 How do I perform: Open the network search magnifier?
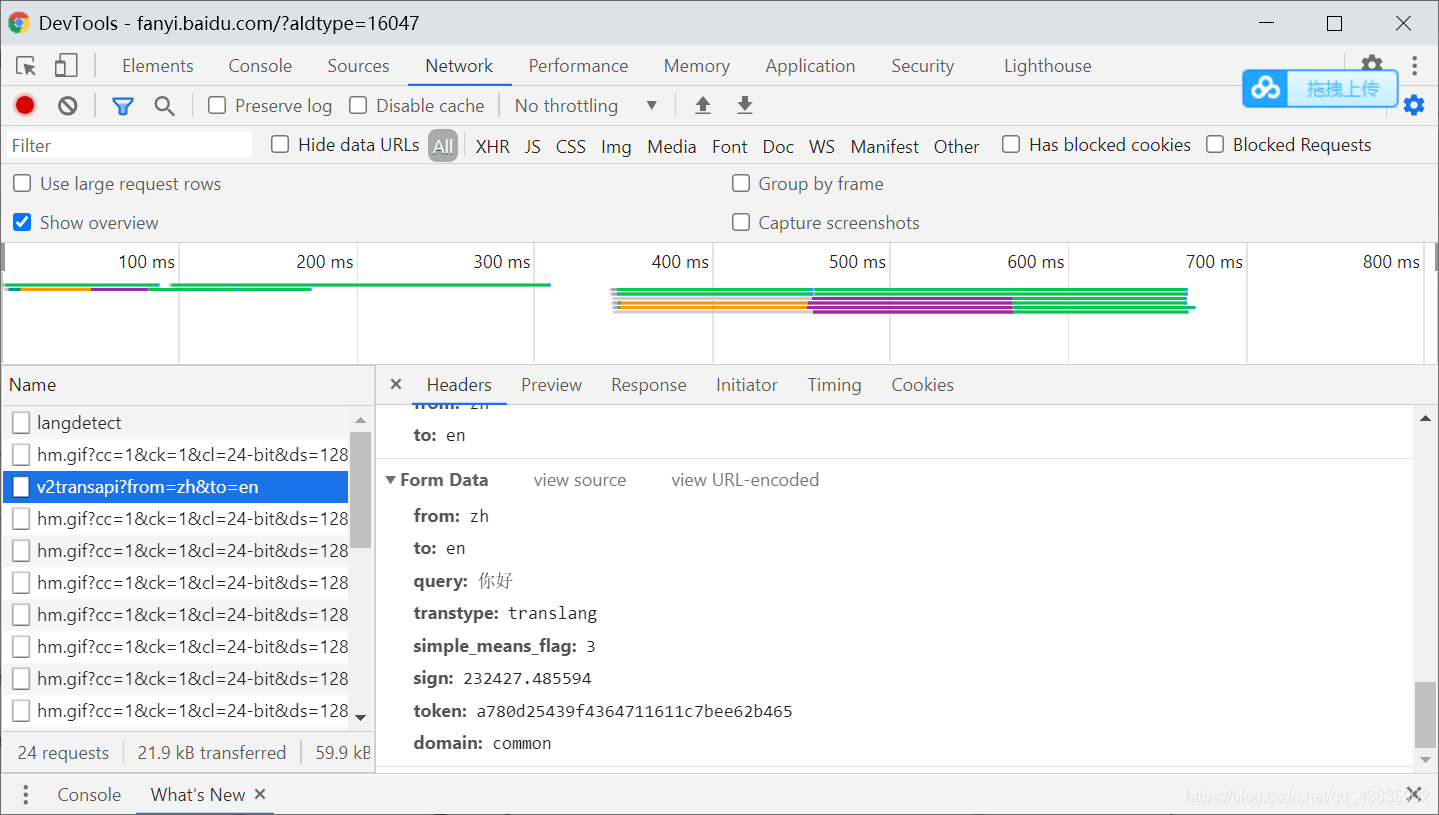tap(164, 105)
